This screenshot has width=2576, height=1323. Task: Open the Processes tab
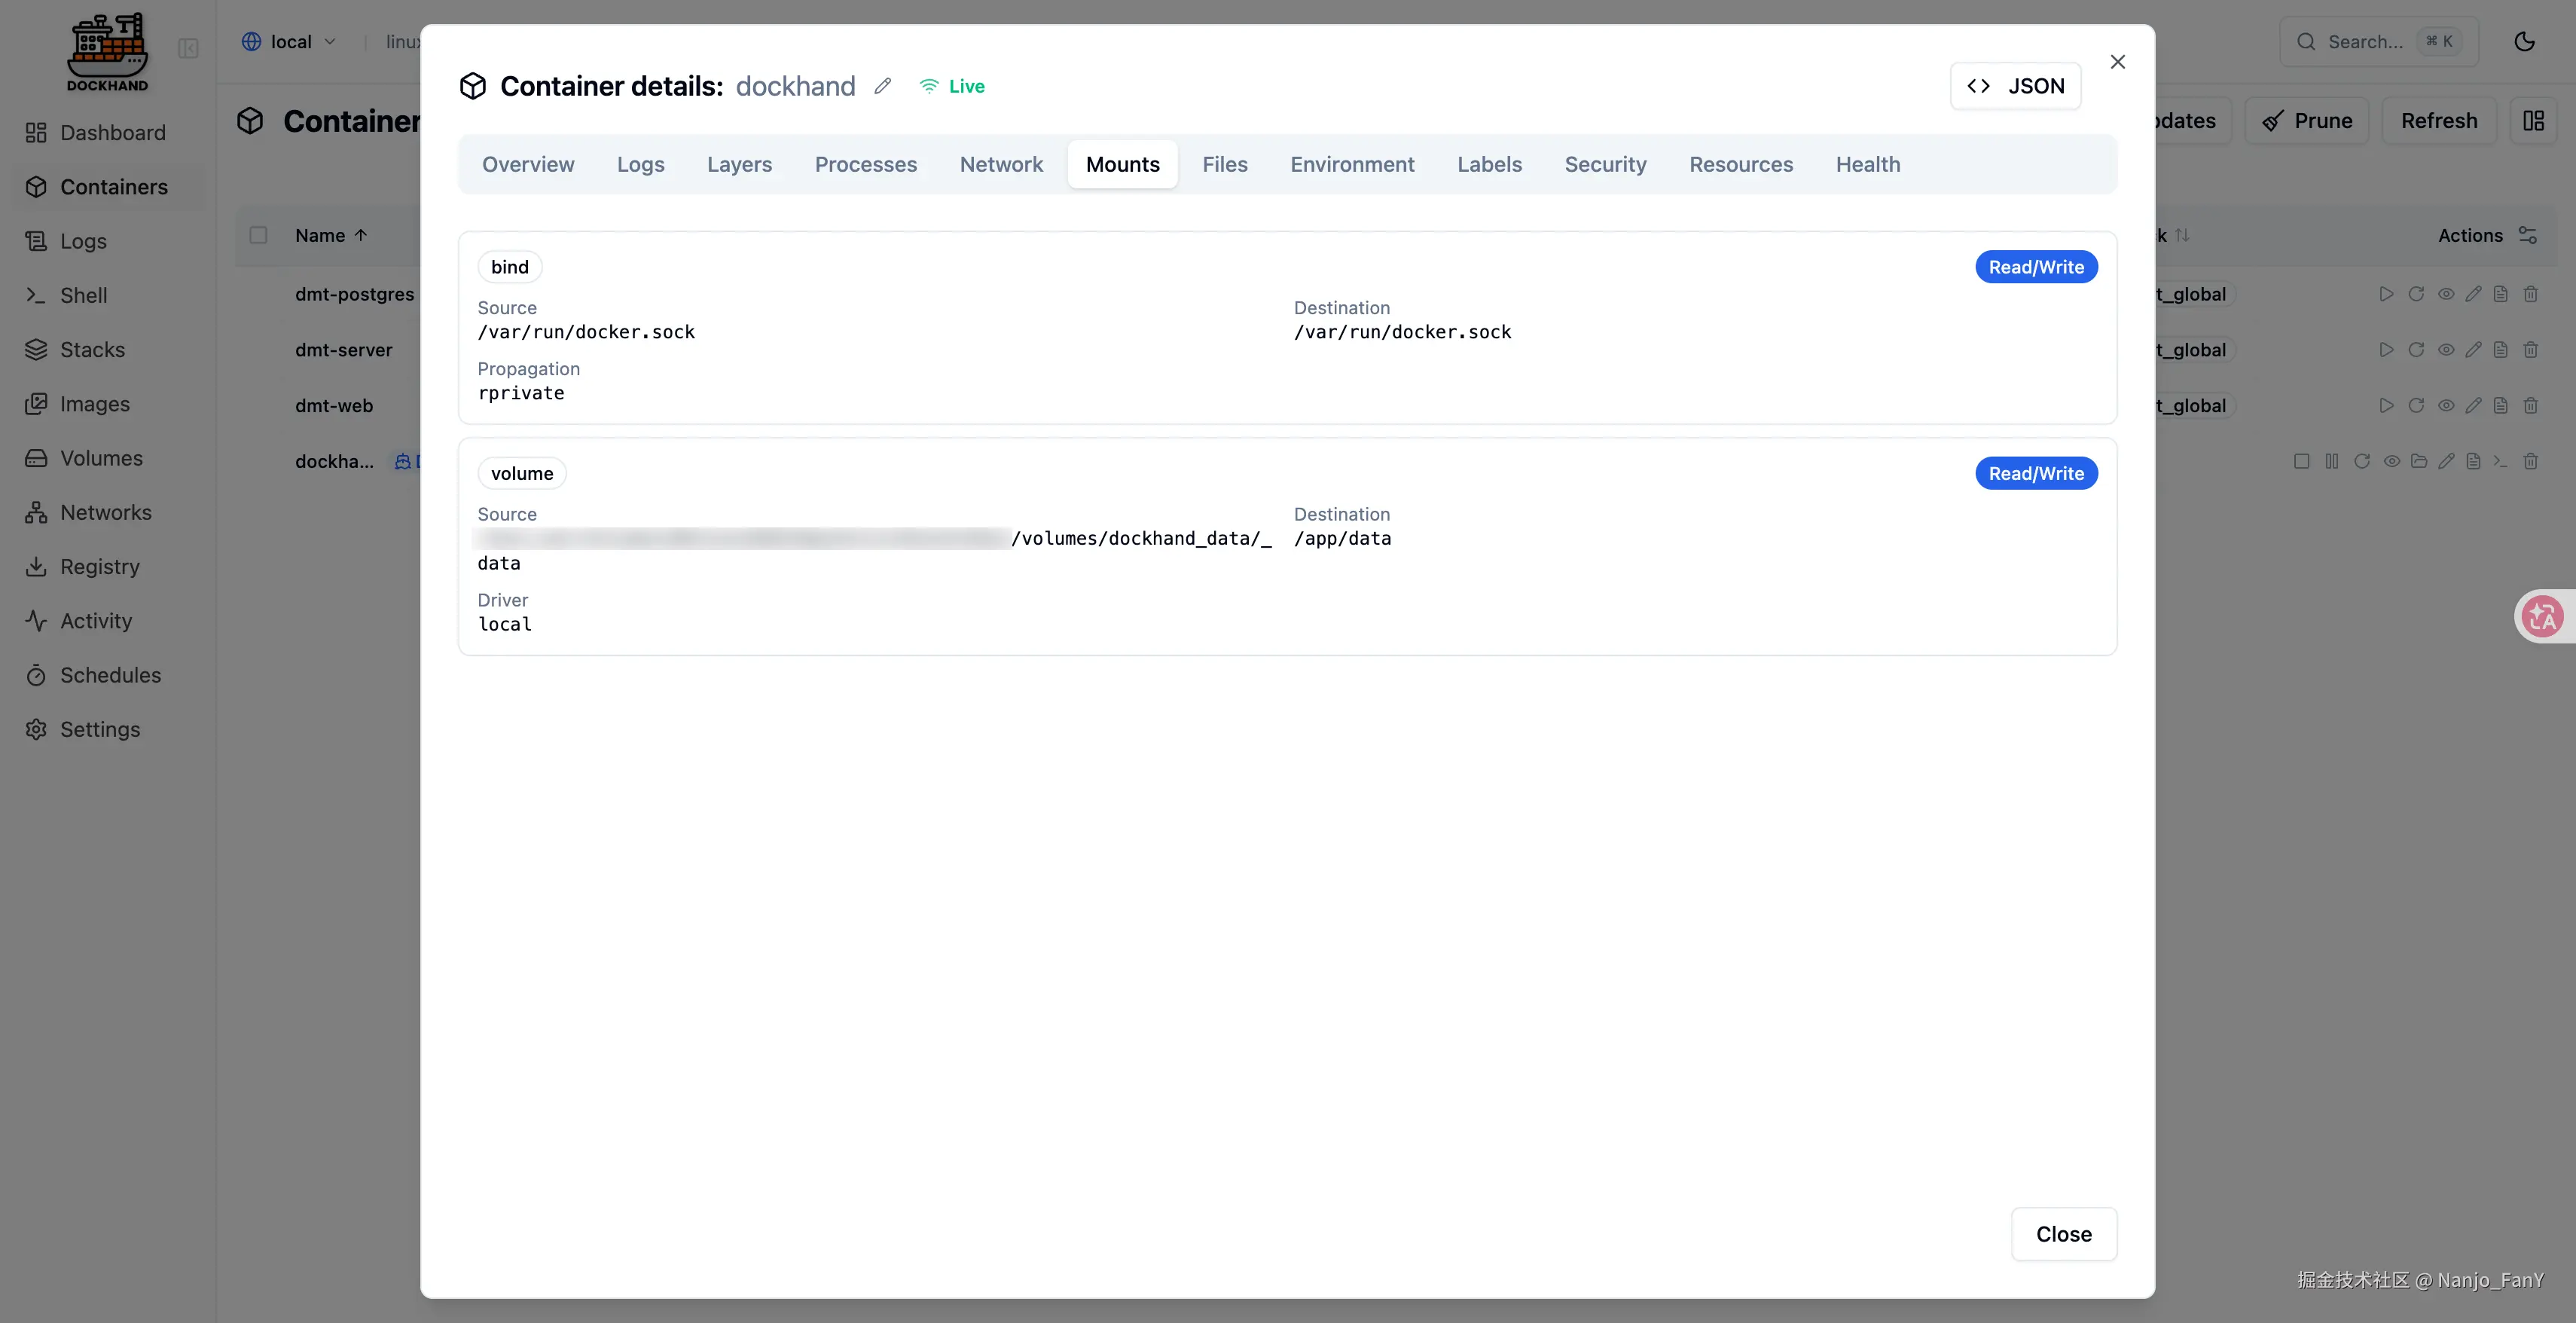coord(865,164)
